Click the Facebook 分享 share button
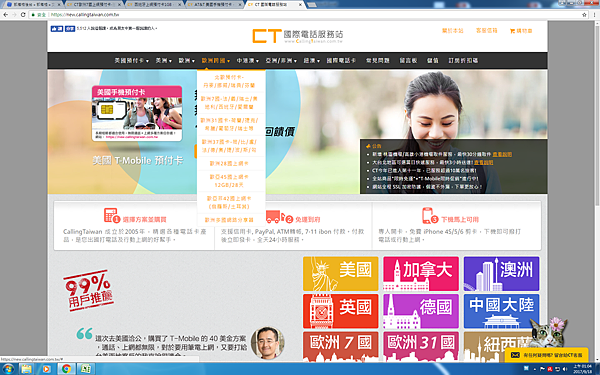This screenshot has height=375, width=600. click(x=70, y=29)
